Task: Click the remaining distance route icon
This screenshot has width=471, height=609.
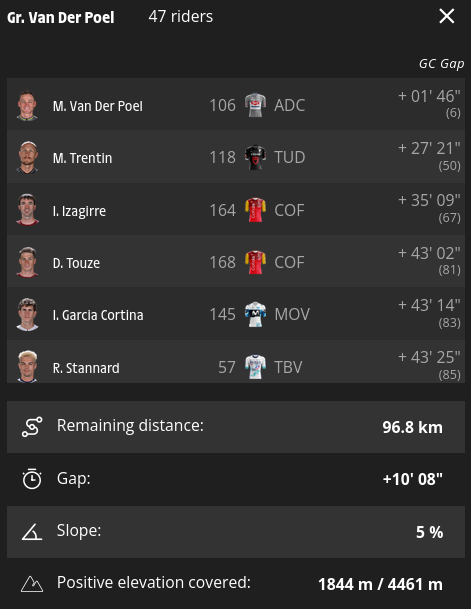Action: click(x=32, y=427)
